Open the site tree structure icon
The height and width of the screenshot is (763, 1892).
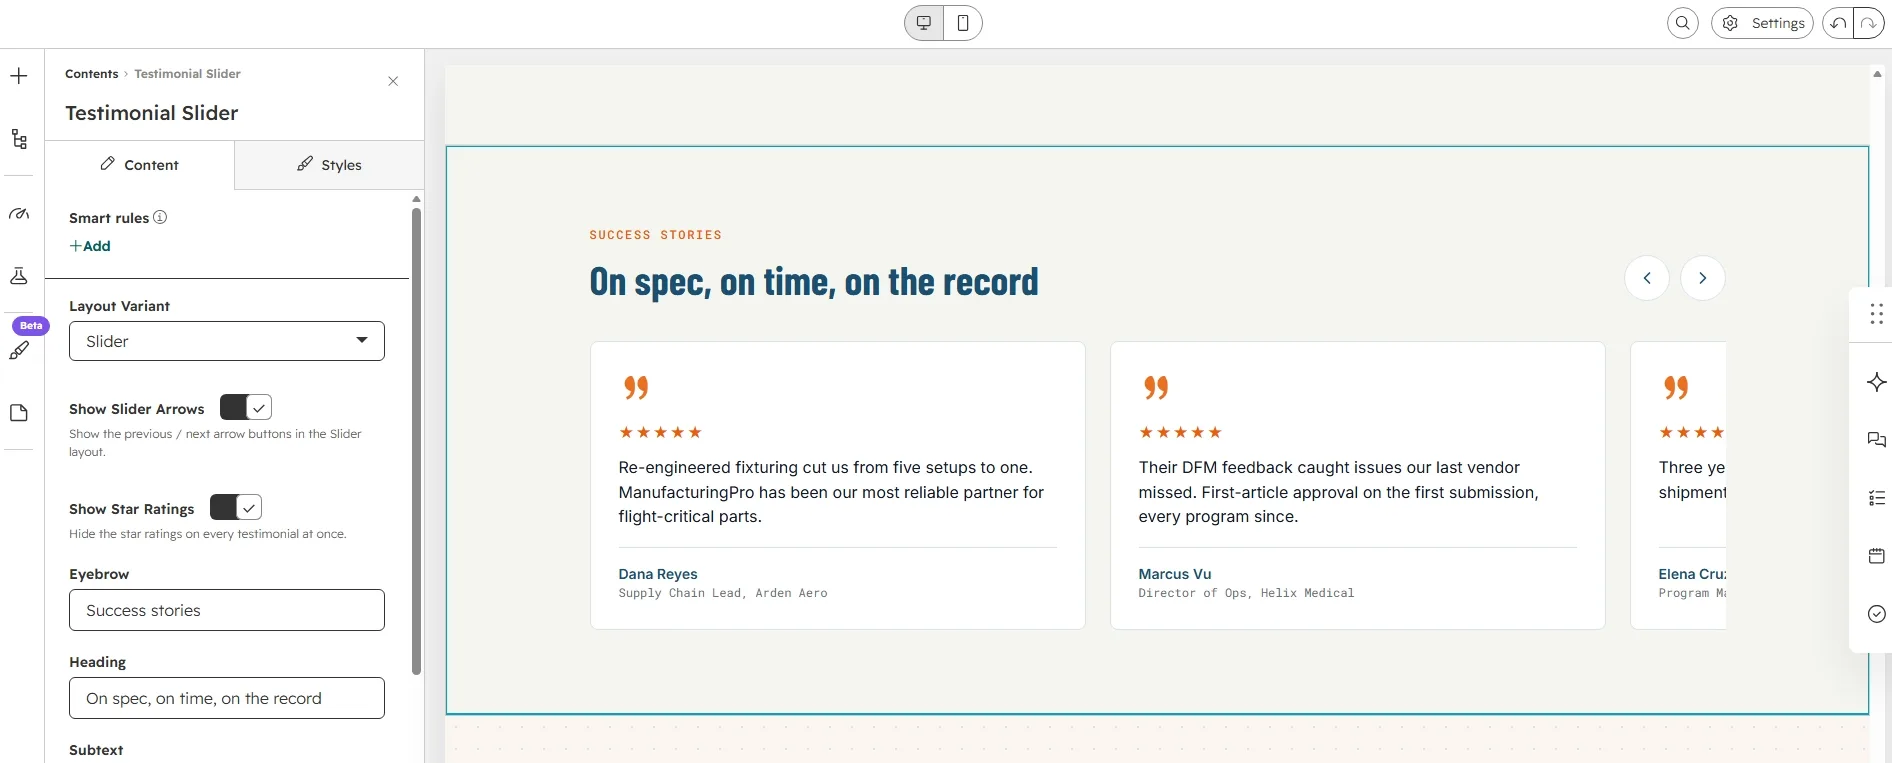tap(19, 139)
